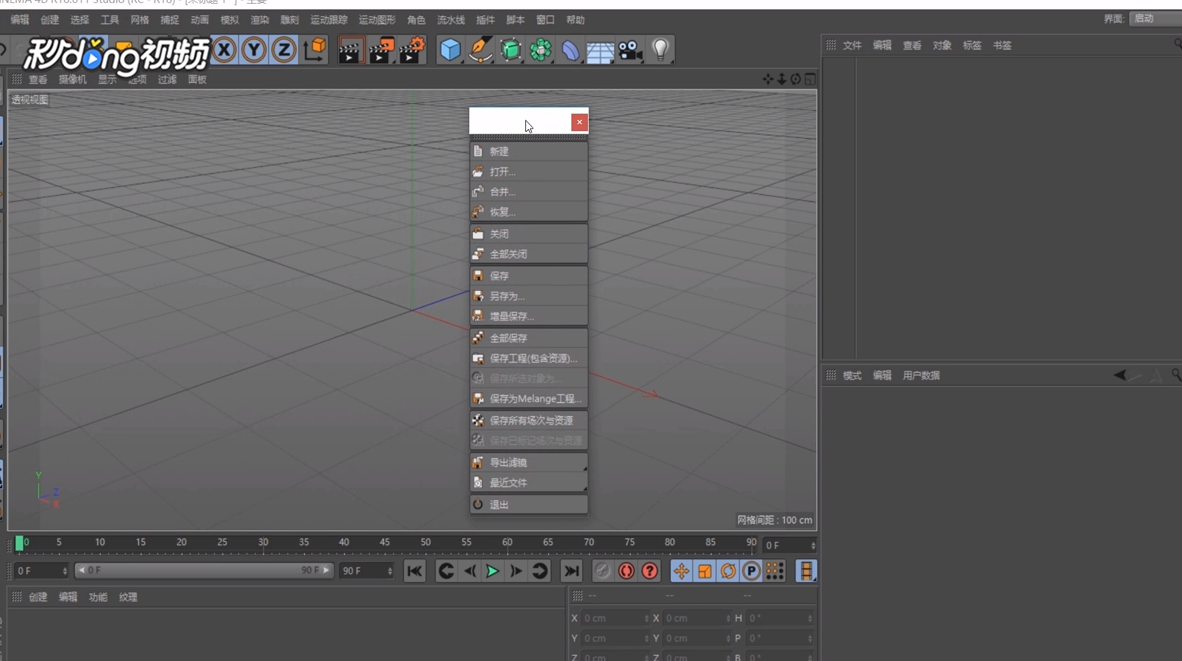
Task: Add a cube primitive object
Action: coord(450,50)
